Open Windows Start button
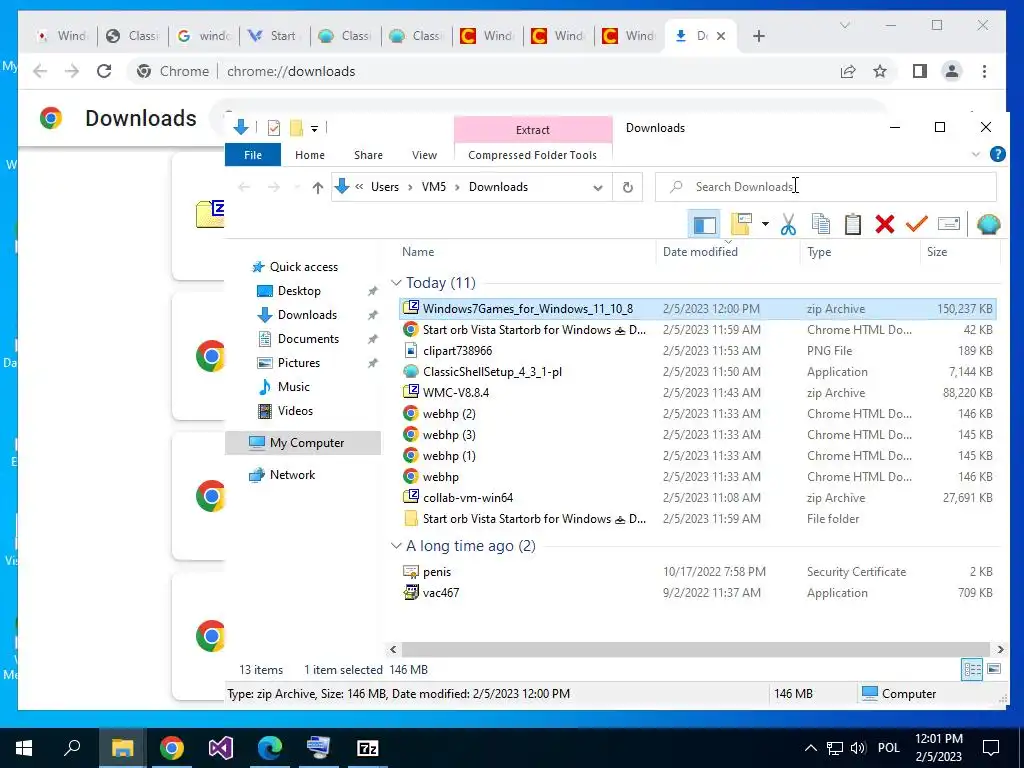The width and height of the screenshot is (1024, 768). [24, 748]
